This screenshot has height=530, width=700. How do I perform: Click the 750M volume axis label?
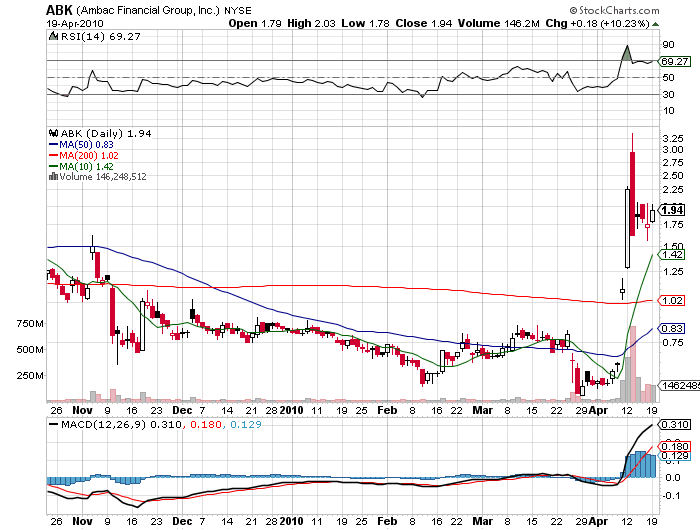30,323
